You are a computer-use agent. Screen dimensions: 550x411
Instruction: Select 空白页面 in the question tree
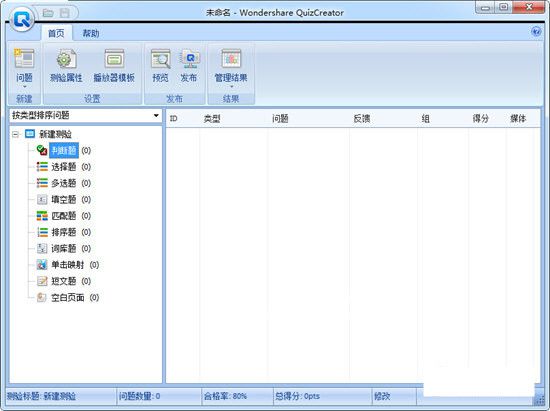(x=68, y=298)
